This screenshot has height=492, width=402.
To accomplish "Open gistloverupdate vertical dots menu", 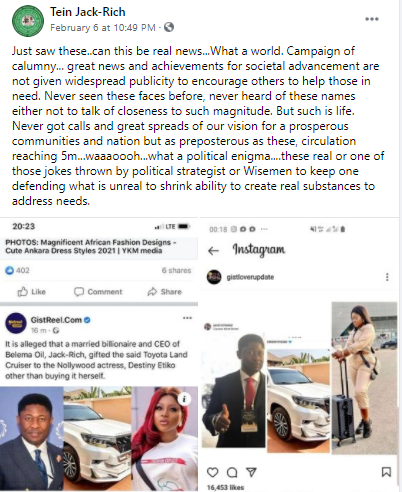I will coord(387,277).
